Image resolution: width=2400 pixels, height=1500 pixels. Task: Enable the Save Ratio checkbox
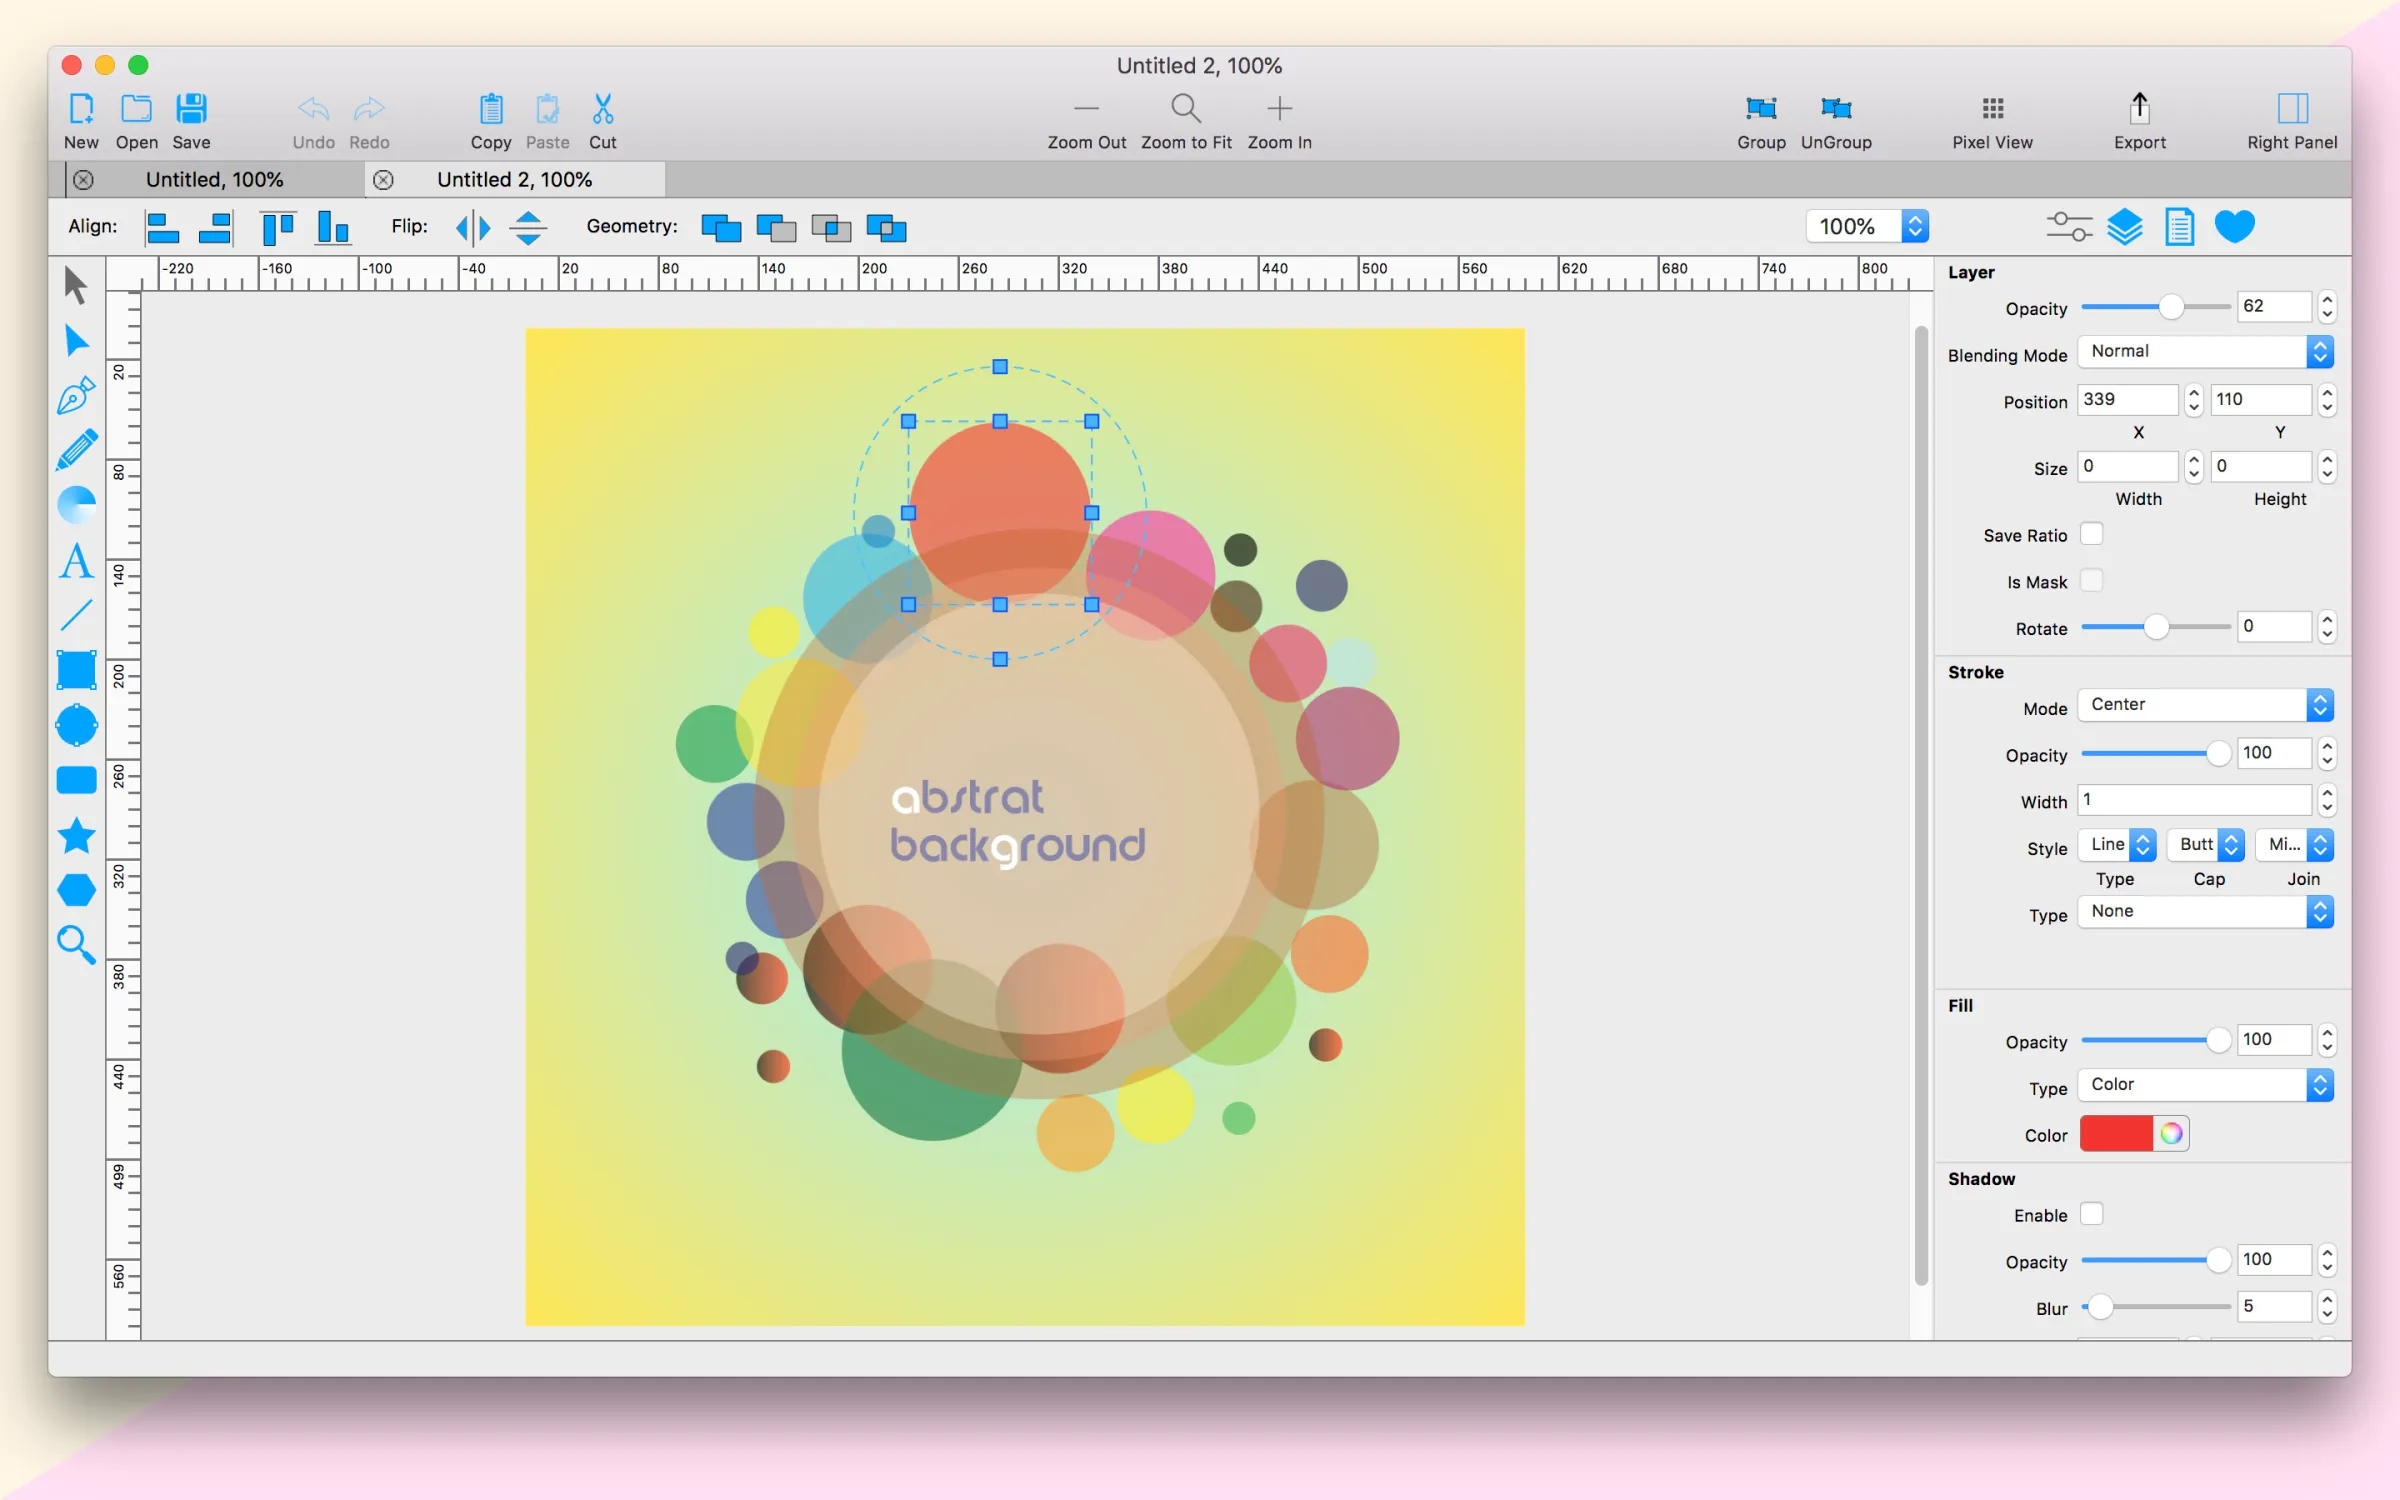(x=2091, y=534)
